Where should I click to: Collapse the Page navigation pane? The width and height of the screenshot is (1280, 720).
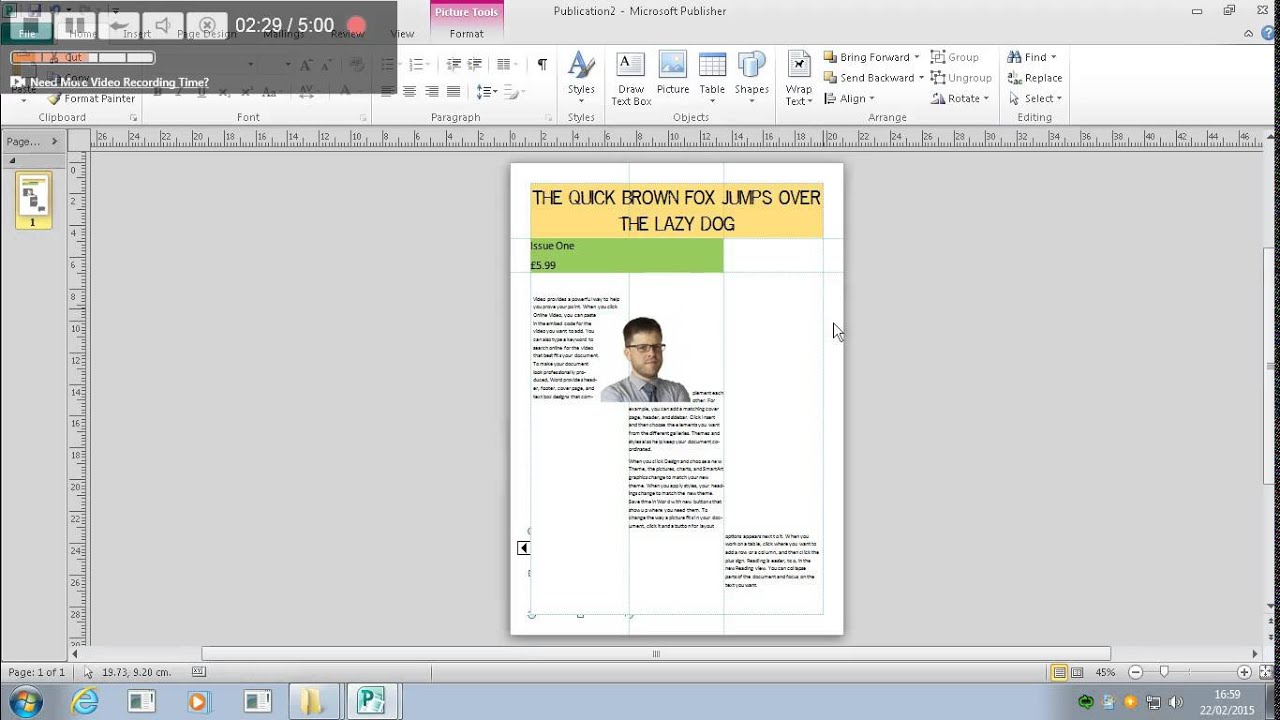tap(54, 141)
